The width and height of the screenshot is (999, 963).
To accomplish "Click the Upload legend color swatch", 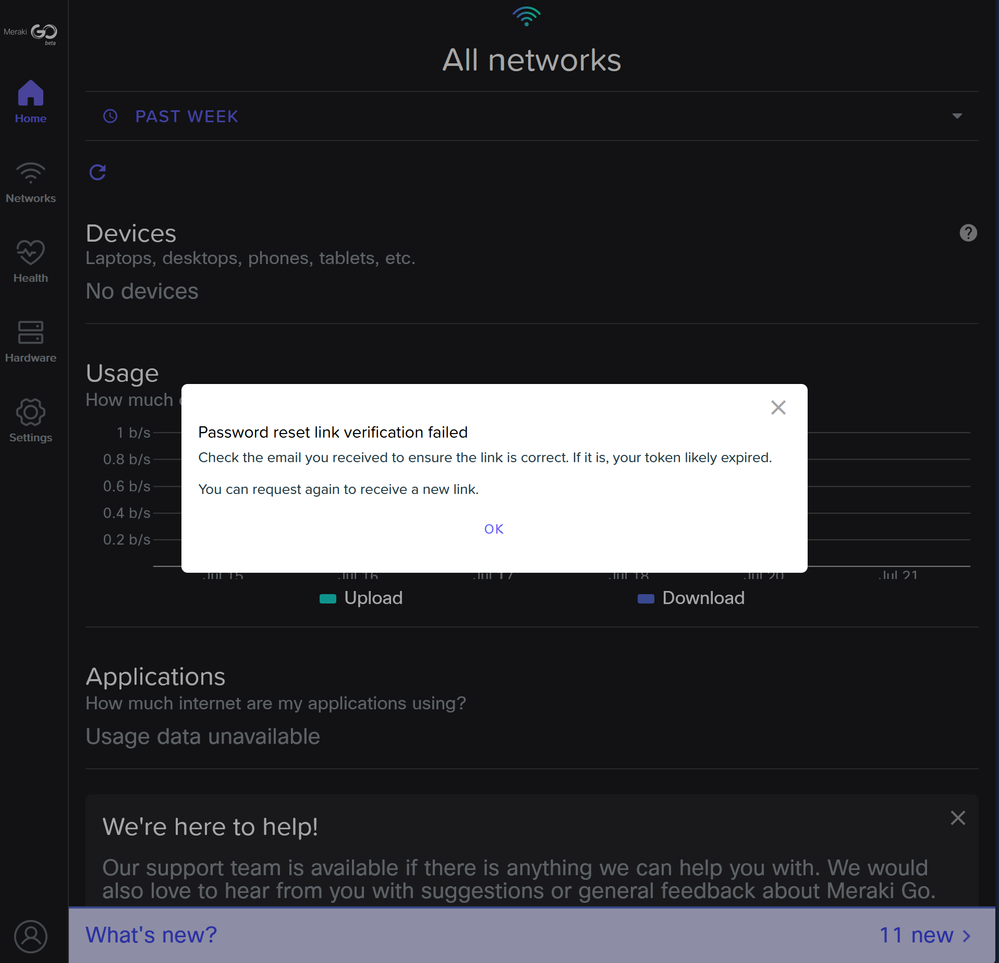I will click(327, 599).
